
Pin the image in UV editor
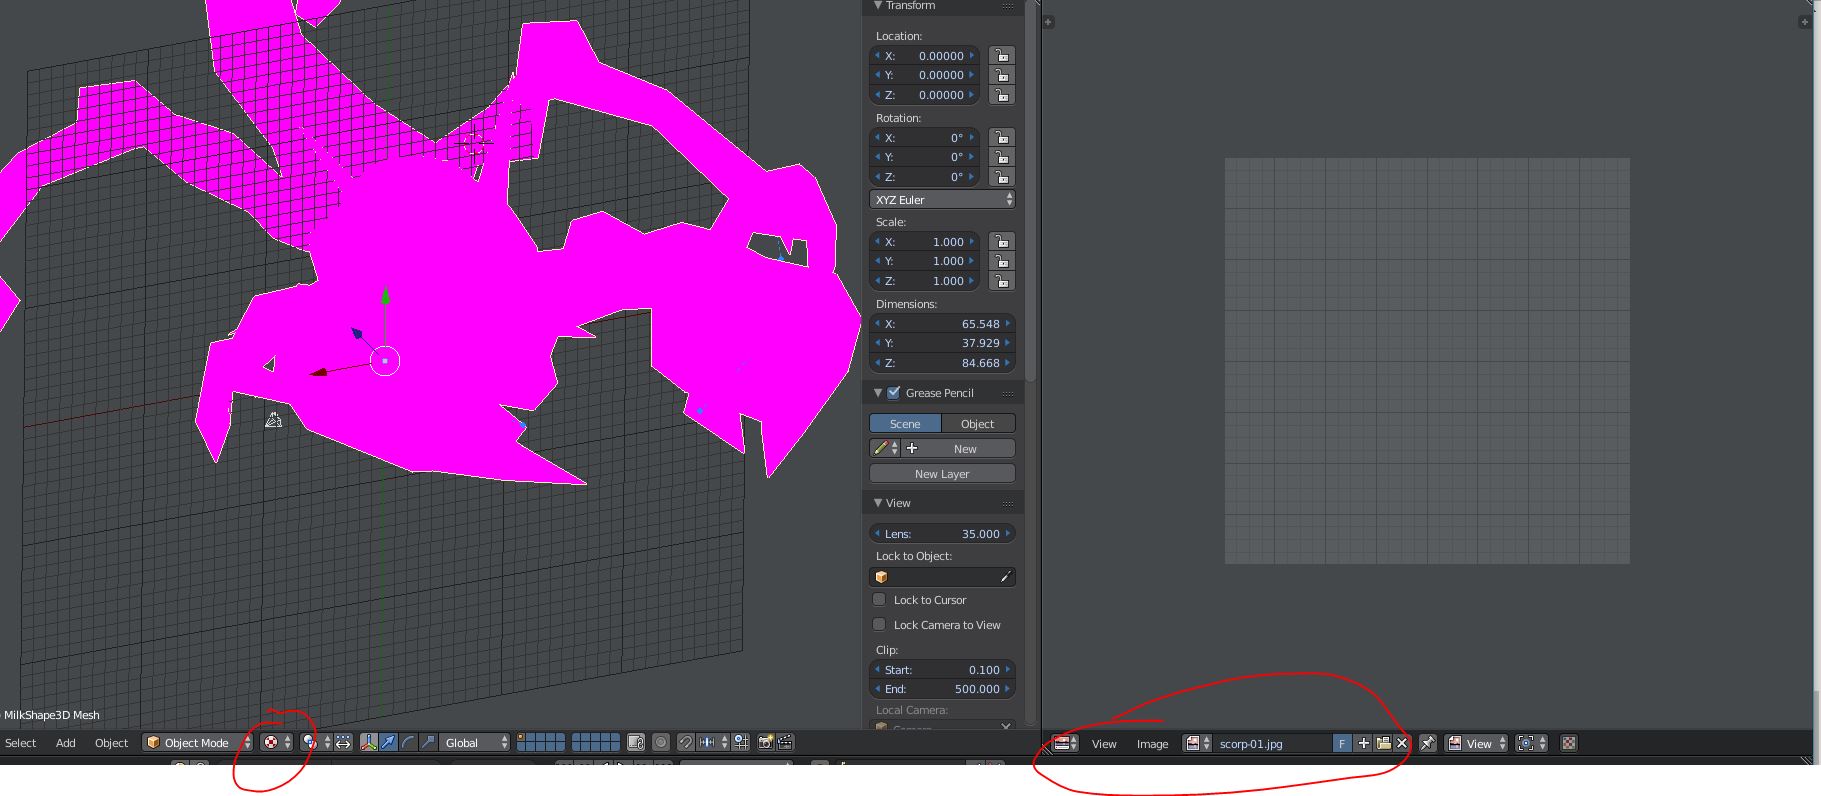pos(1428,743)
